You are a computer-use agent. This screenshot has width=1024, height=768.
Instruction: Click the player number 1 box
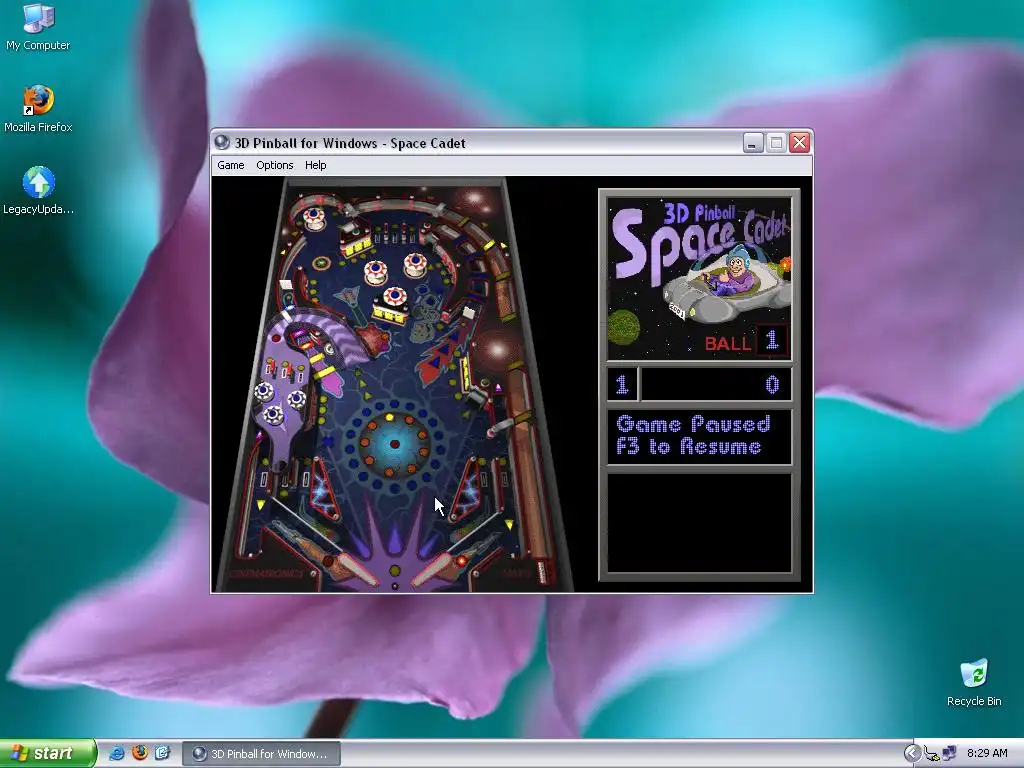tap(622, 384)
